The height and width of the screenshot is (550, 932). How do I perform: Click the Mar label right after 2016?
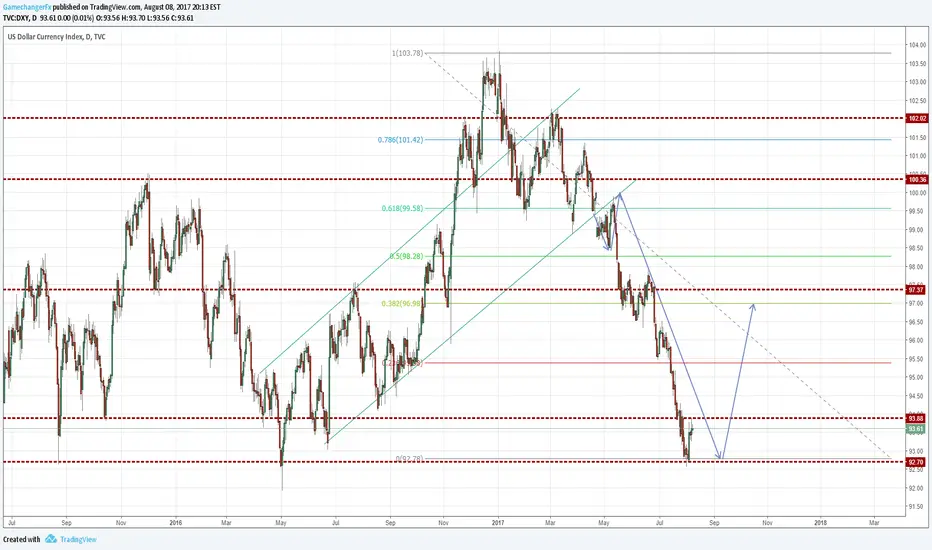click(x=226, y=523)
